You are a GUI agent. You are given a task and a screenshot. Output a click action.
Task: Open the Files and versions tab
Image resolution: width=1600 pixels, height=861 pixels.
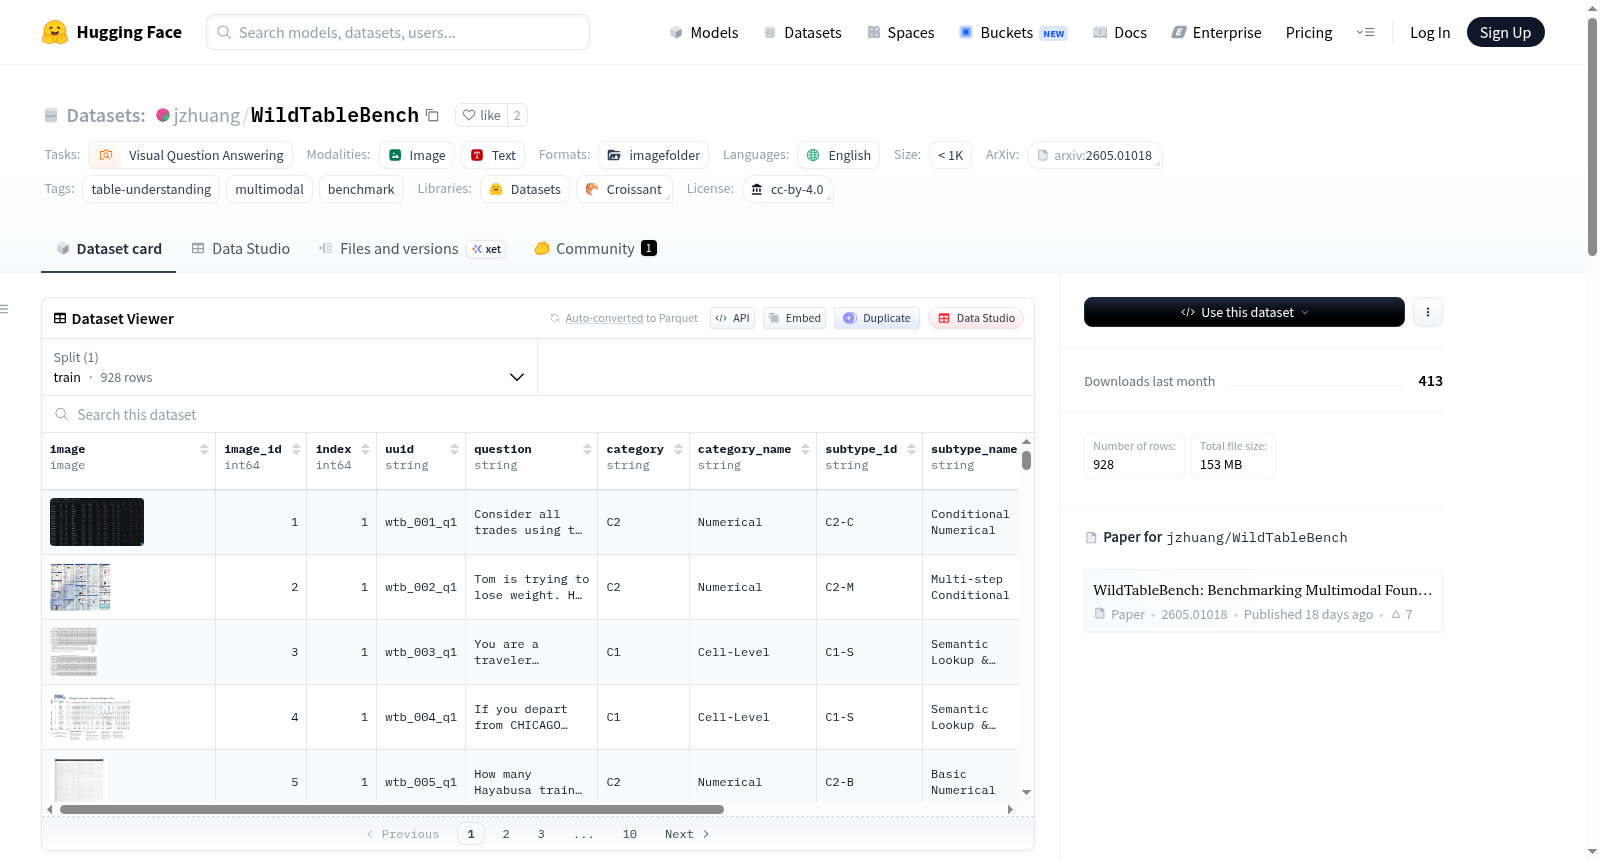coord(411,249)
